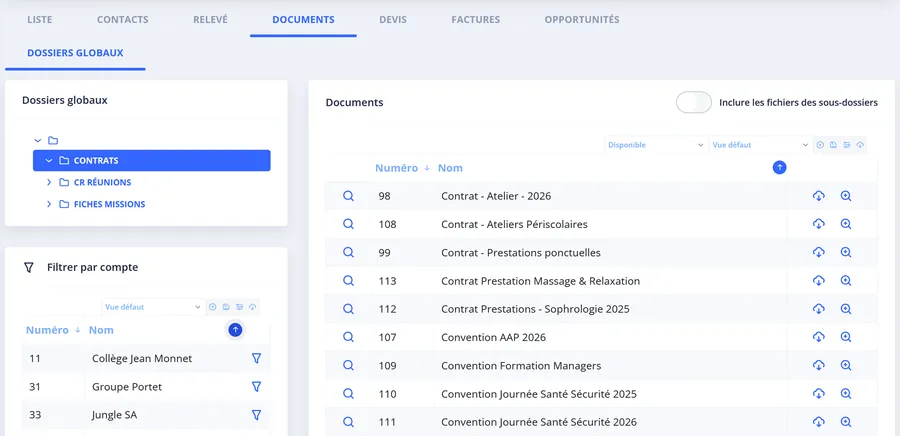This screenshot has width=900, height=436.
Task: Preview zoom for Convention Journée Santé Sécurité 2026
Action: point(845,422)
